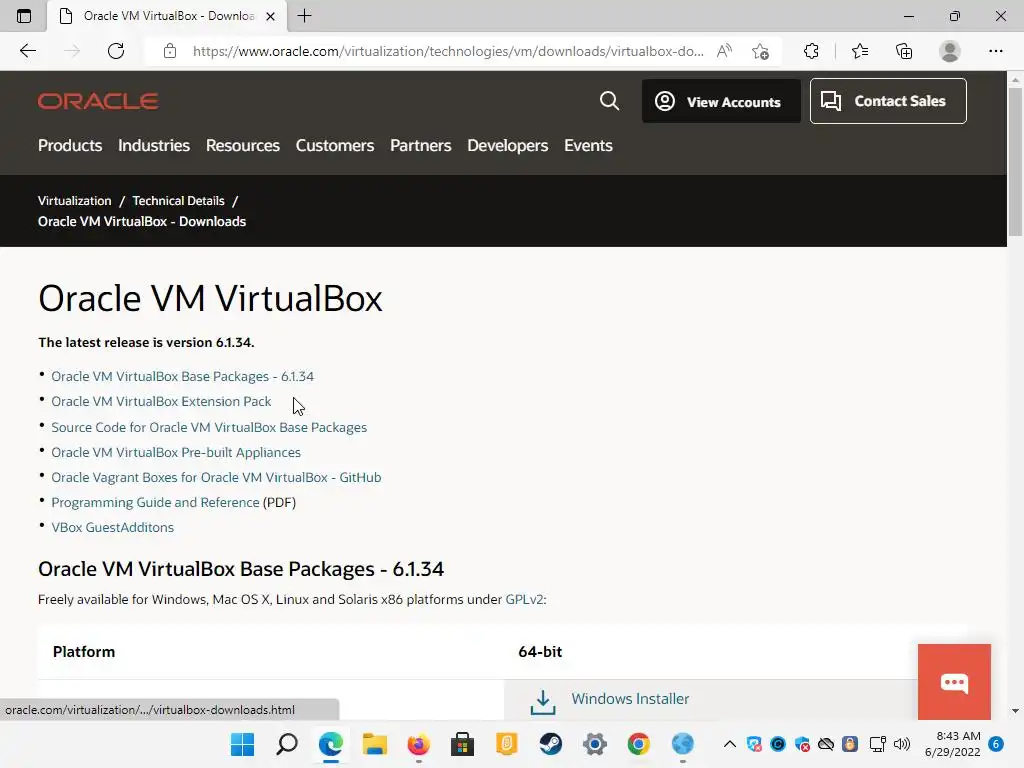Open the red chat widget

954,682
